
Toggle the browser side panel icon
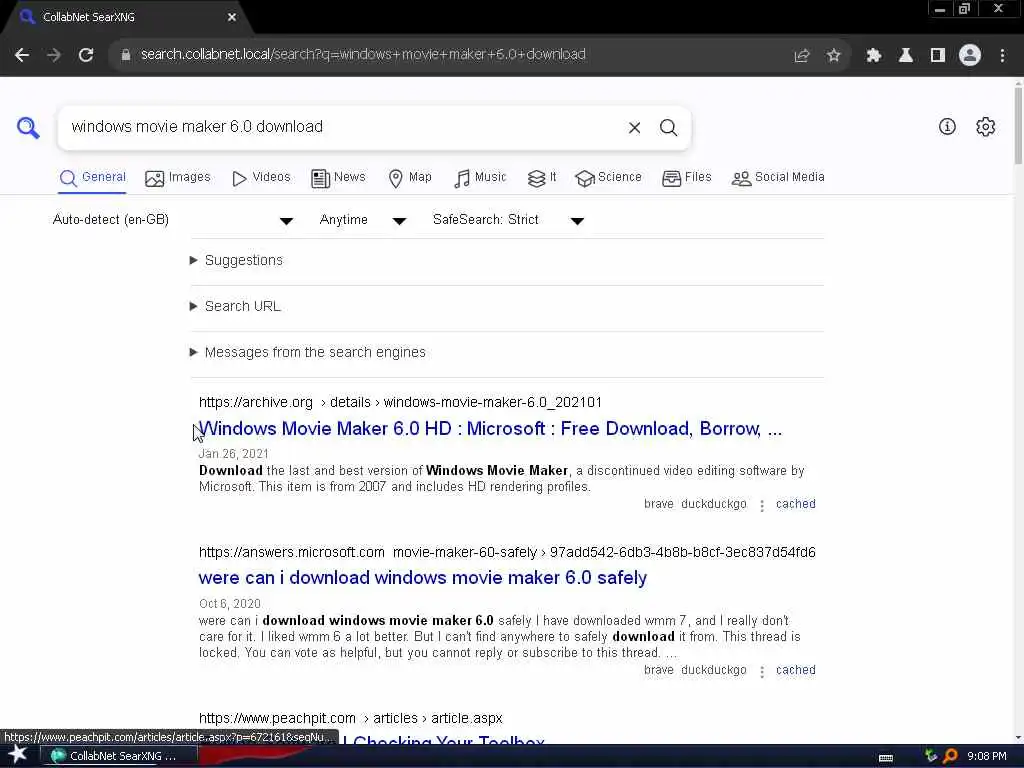(x=937, y=56)
